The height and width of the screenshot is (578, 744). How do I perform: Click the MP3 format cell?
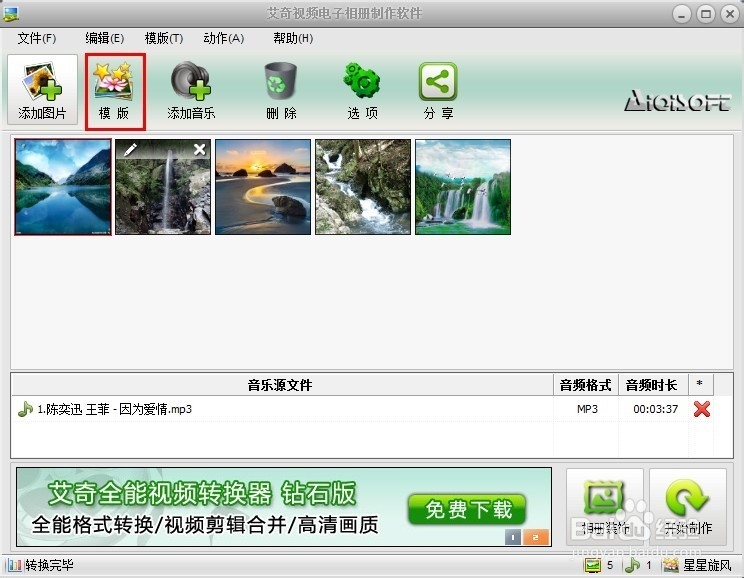click(587, 409)
